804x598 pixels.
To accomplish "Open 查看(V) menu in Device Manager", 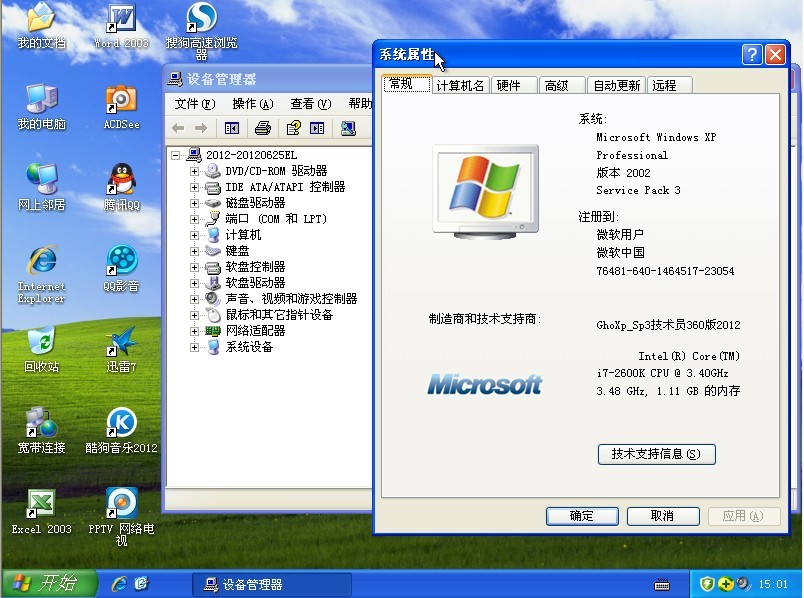I will click(311, 104).
